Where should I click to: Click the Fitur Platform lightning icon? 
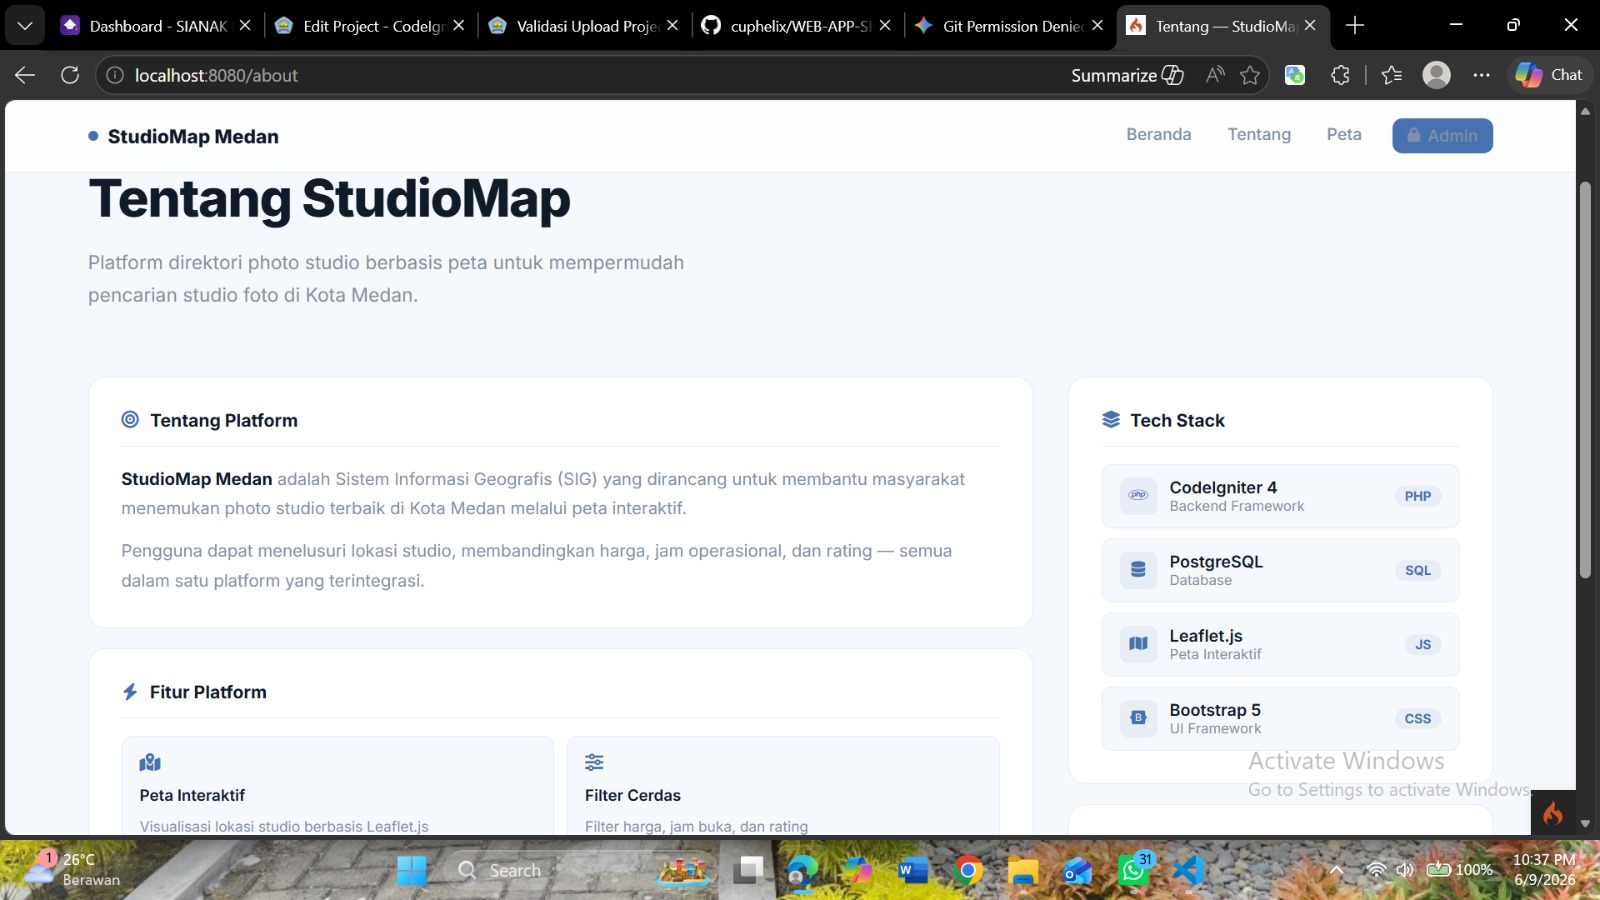coord(130,692)
